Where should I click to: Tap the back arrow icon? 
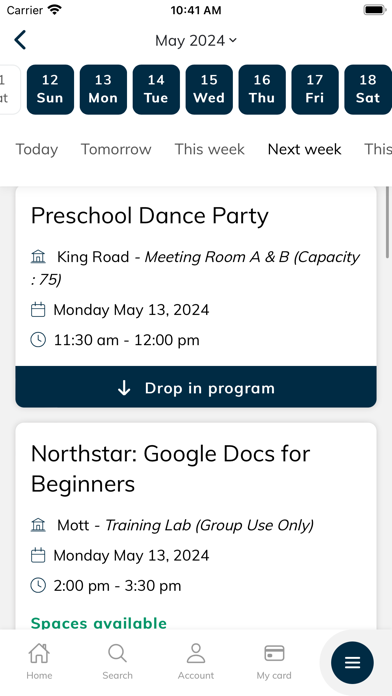pos(20,40)
